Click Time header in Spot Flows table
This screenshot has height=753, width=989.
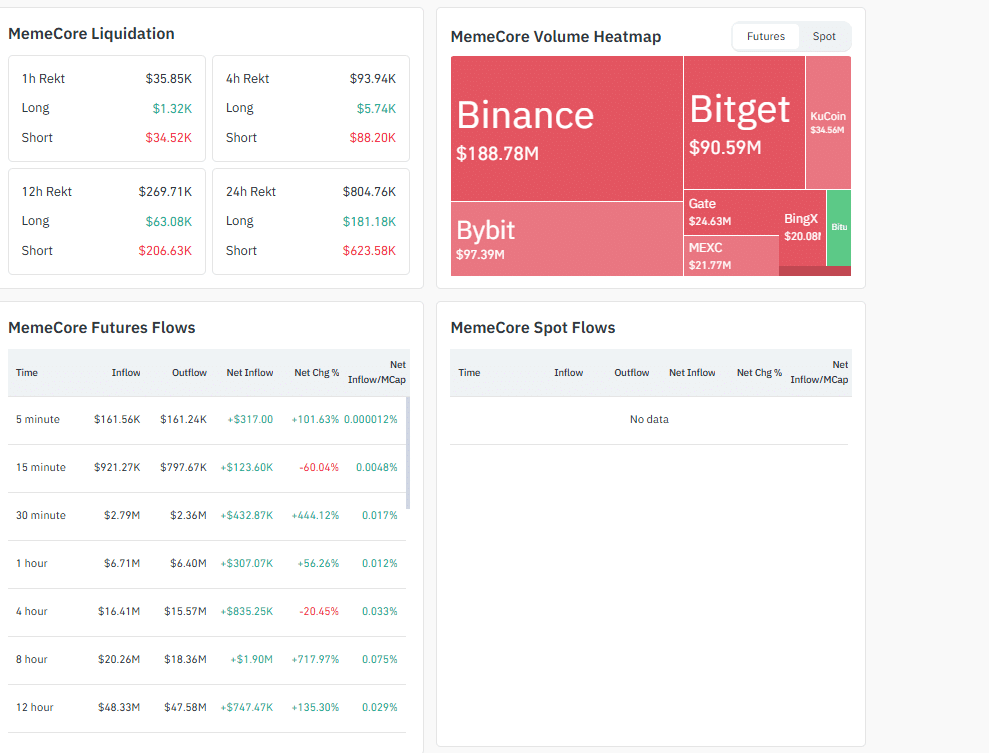pos(469,373)
